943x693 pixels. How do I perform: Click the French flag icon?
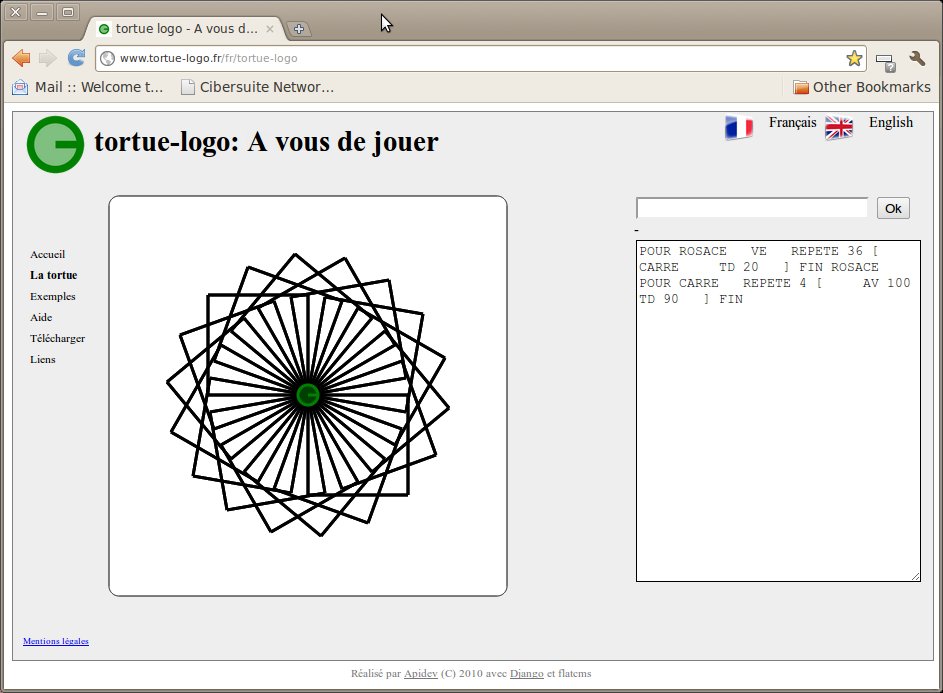739,127
